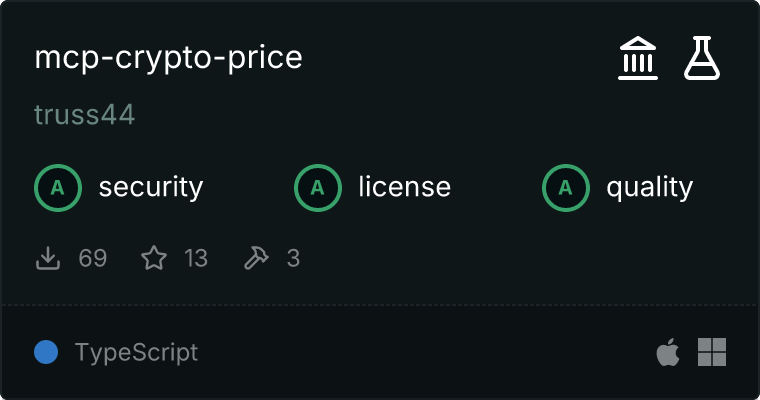Click the security grade A badge
Screen dimensions: 760x400
coord(58,187)
